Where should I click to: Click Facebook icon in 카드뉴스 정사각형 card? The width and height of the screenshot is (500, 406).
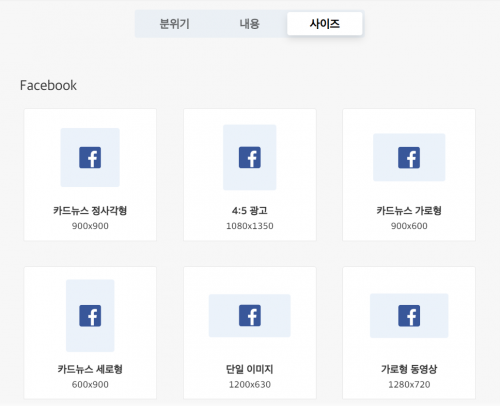[90, 157]
